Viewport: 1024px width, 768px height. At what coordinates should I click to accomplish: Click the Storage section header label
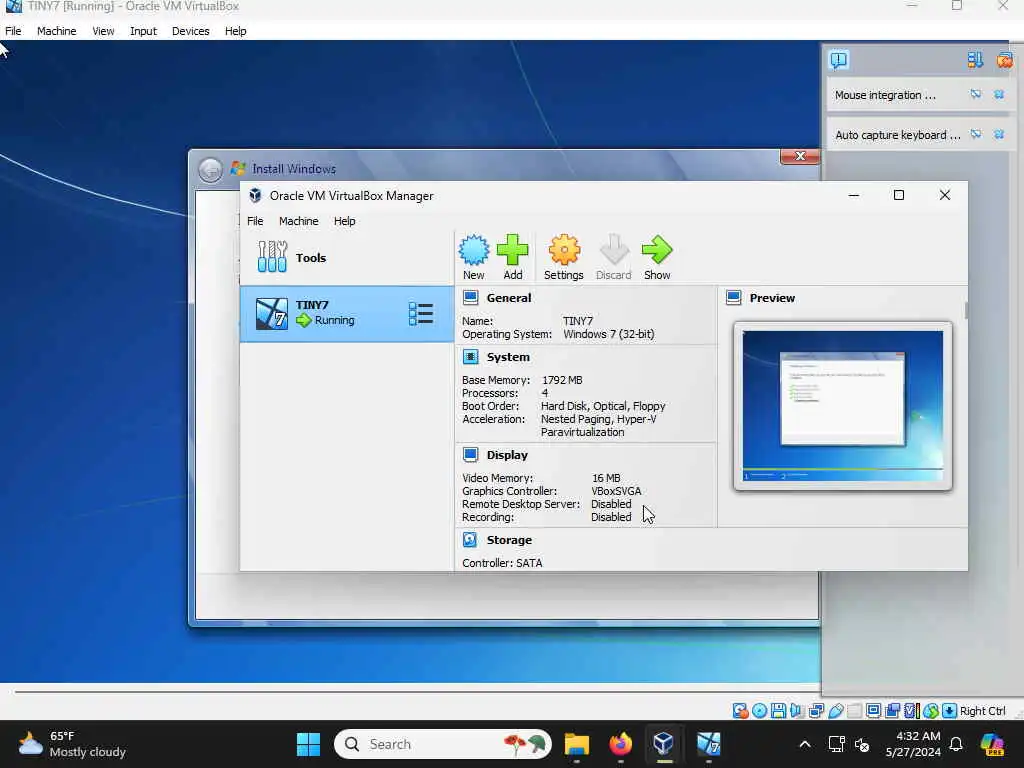509,540
